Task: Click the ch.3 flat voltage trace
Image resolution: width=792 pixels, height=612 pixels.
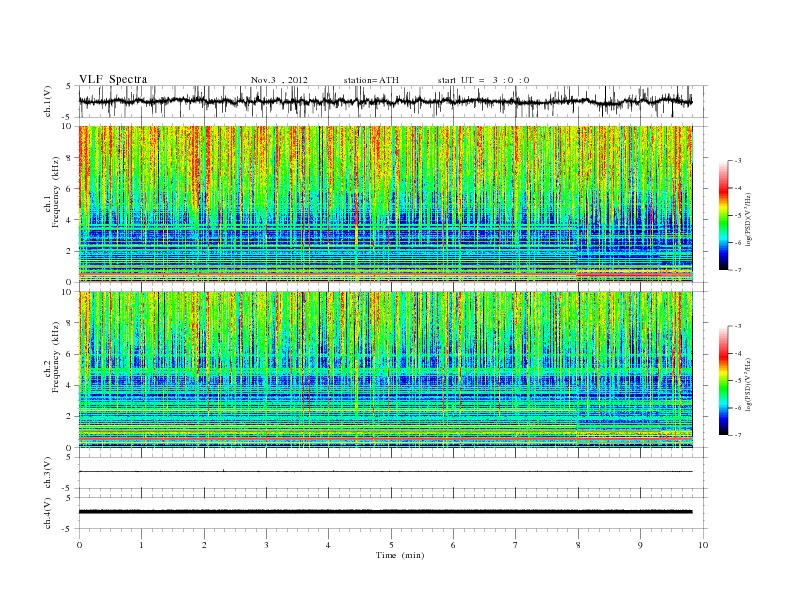Action: point(385,472)
